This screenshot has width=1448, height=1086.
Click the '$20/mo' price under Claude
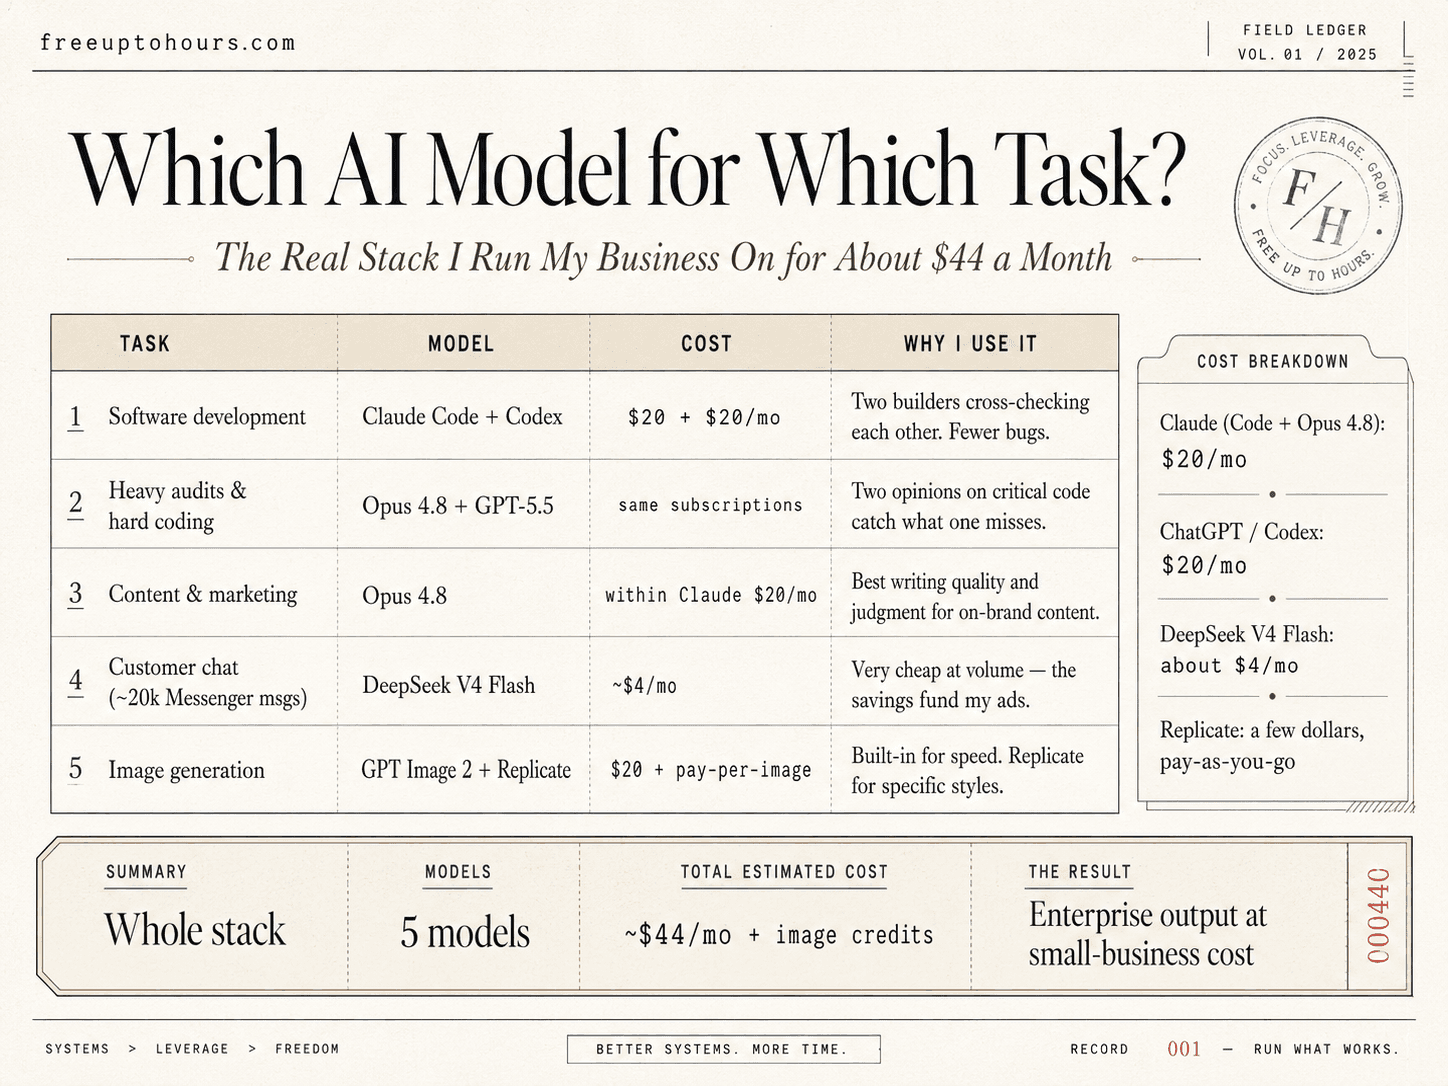tap(1204, 459)
